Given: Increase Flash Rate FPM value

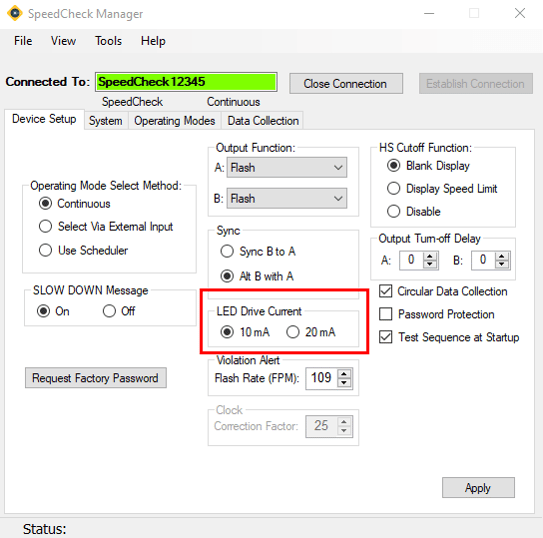Looking at the screenshot, I should click(x=344, y=374).
